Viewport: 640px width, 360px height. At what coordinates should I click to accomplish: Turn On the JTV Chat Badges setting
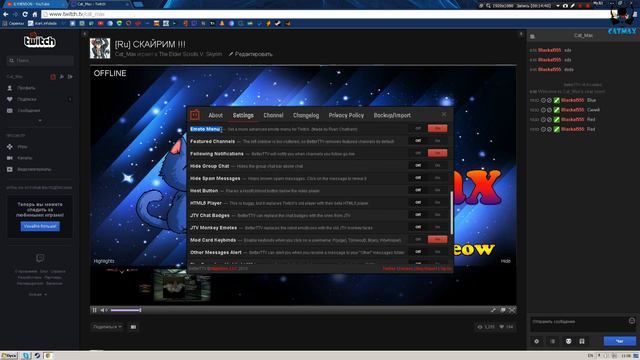[x=438, y=214]
